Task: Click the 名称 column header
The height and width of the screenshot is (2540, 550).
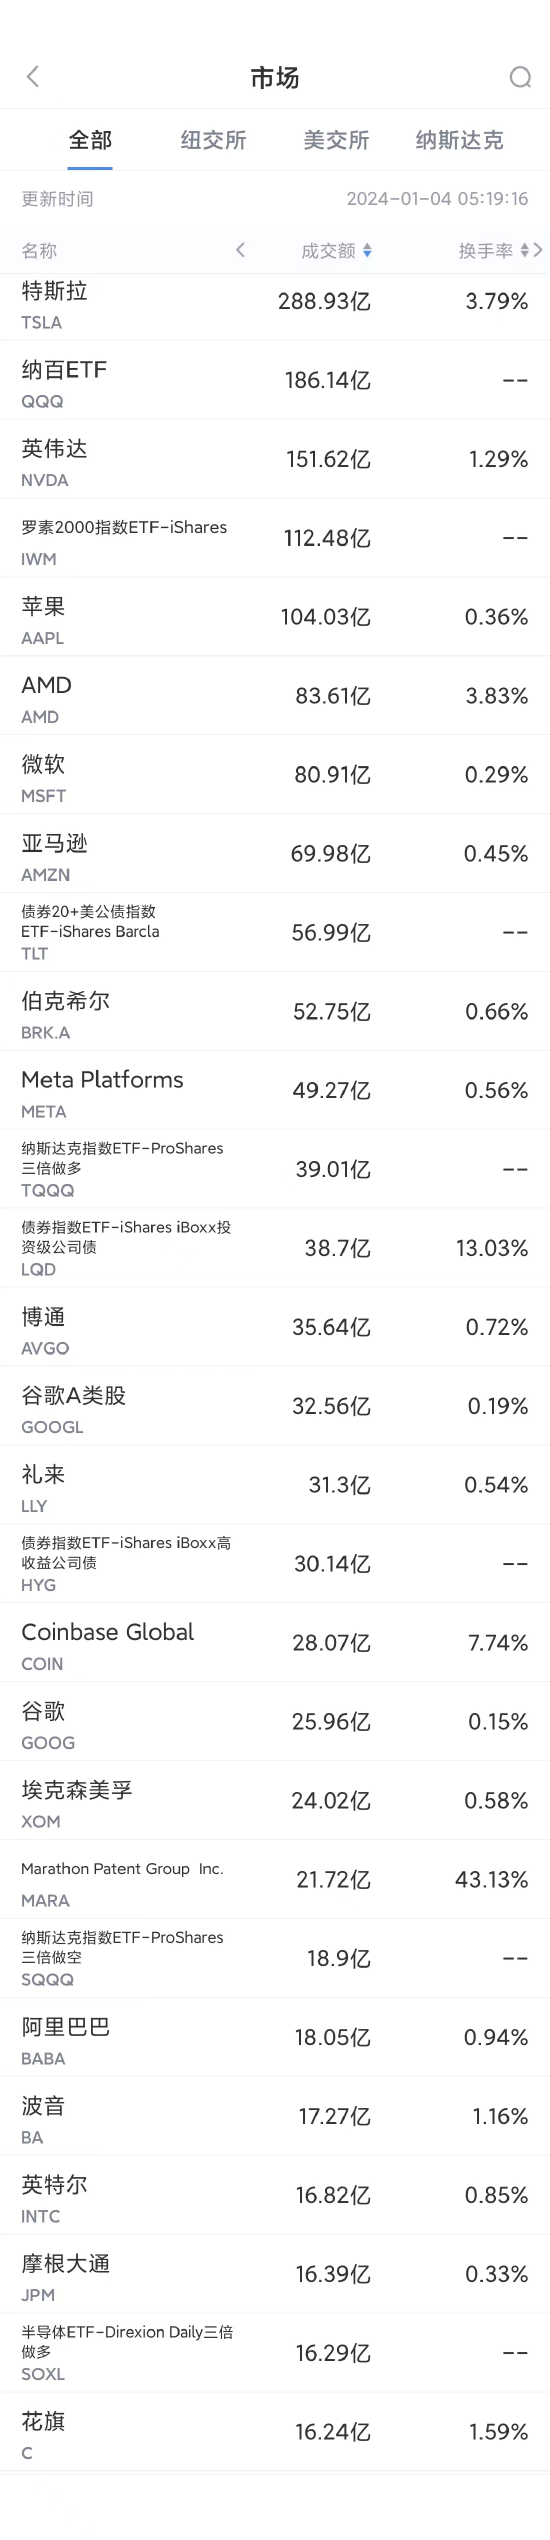Action: (x=40, y=251)
